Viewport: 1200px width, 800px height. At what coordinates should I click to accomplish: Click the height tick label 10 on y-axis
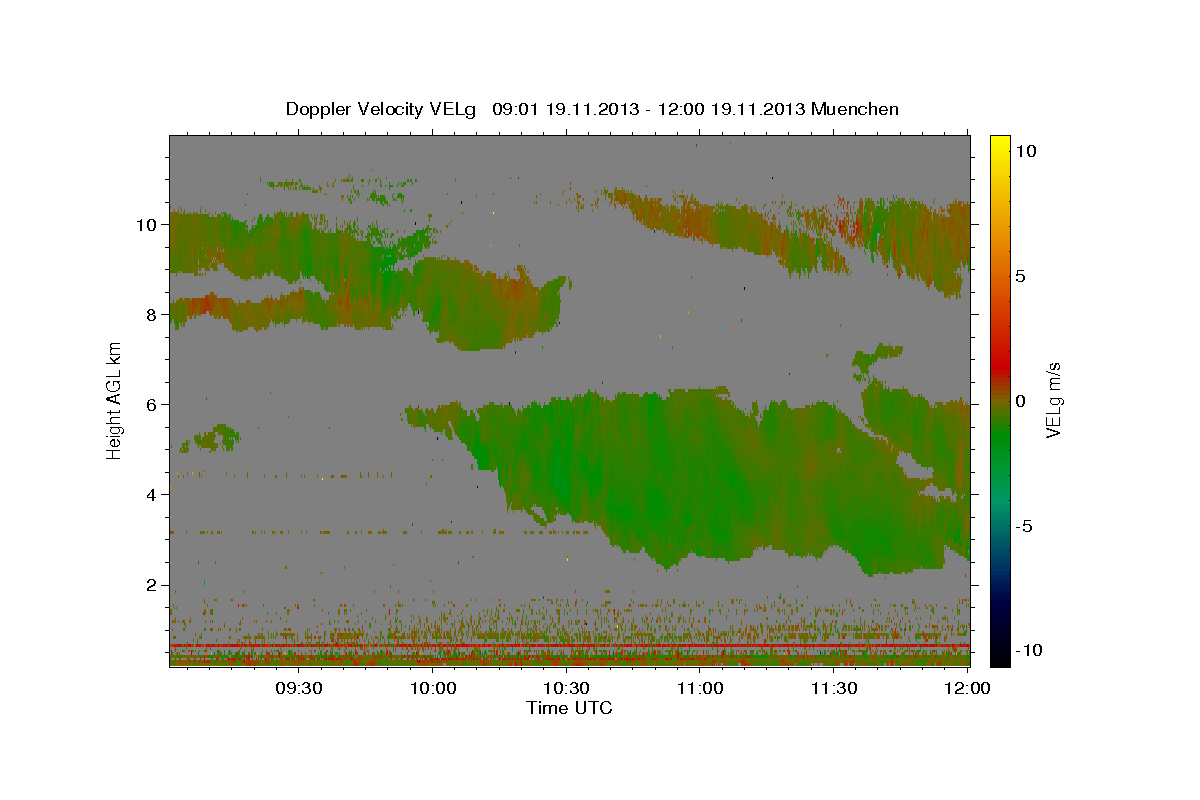point(149,225)
